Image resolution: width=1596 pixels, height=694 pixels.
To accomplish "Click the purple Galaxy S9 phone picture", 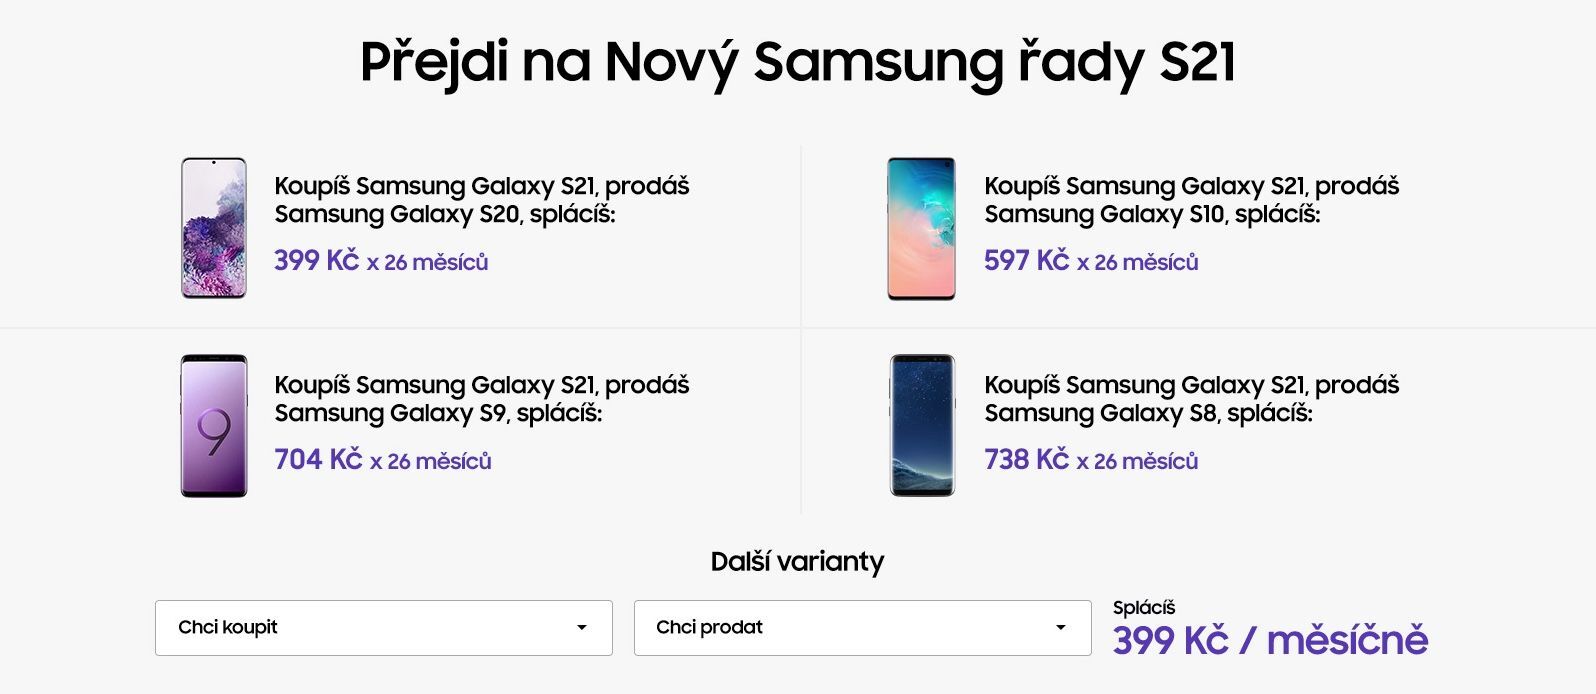I will (x=212, y=428).
